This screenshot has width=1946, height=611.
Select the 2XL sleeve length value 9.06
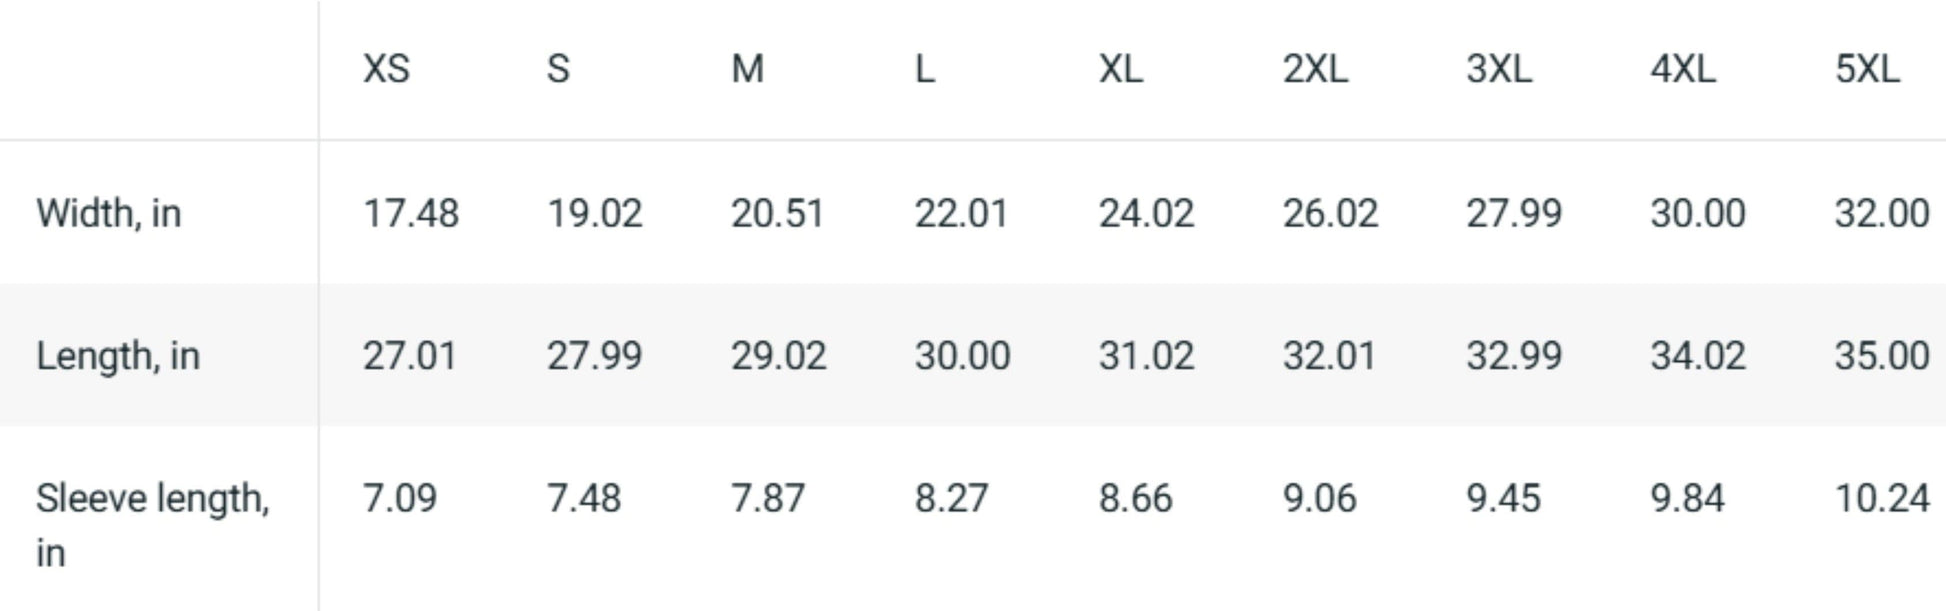click(1320, 498)
